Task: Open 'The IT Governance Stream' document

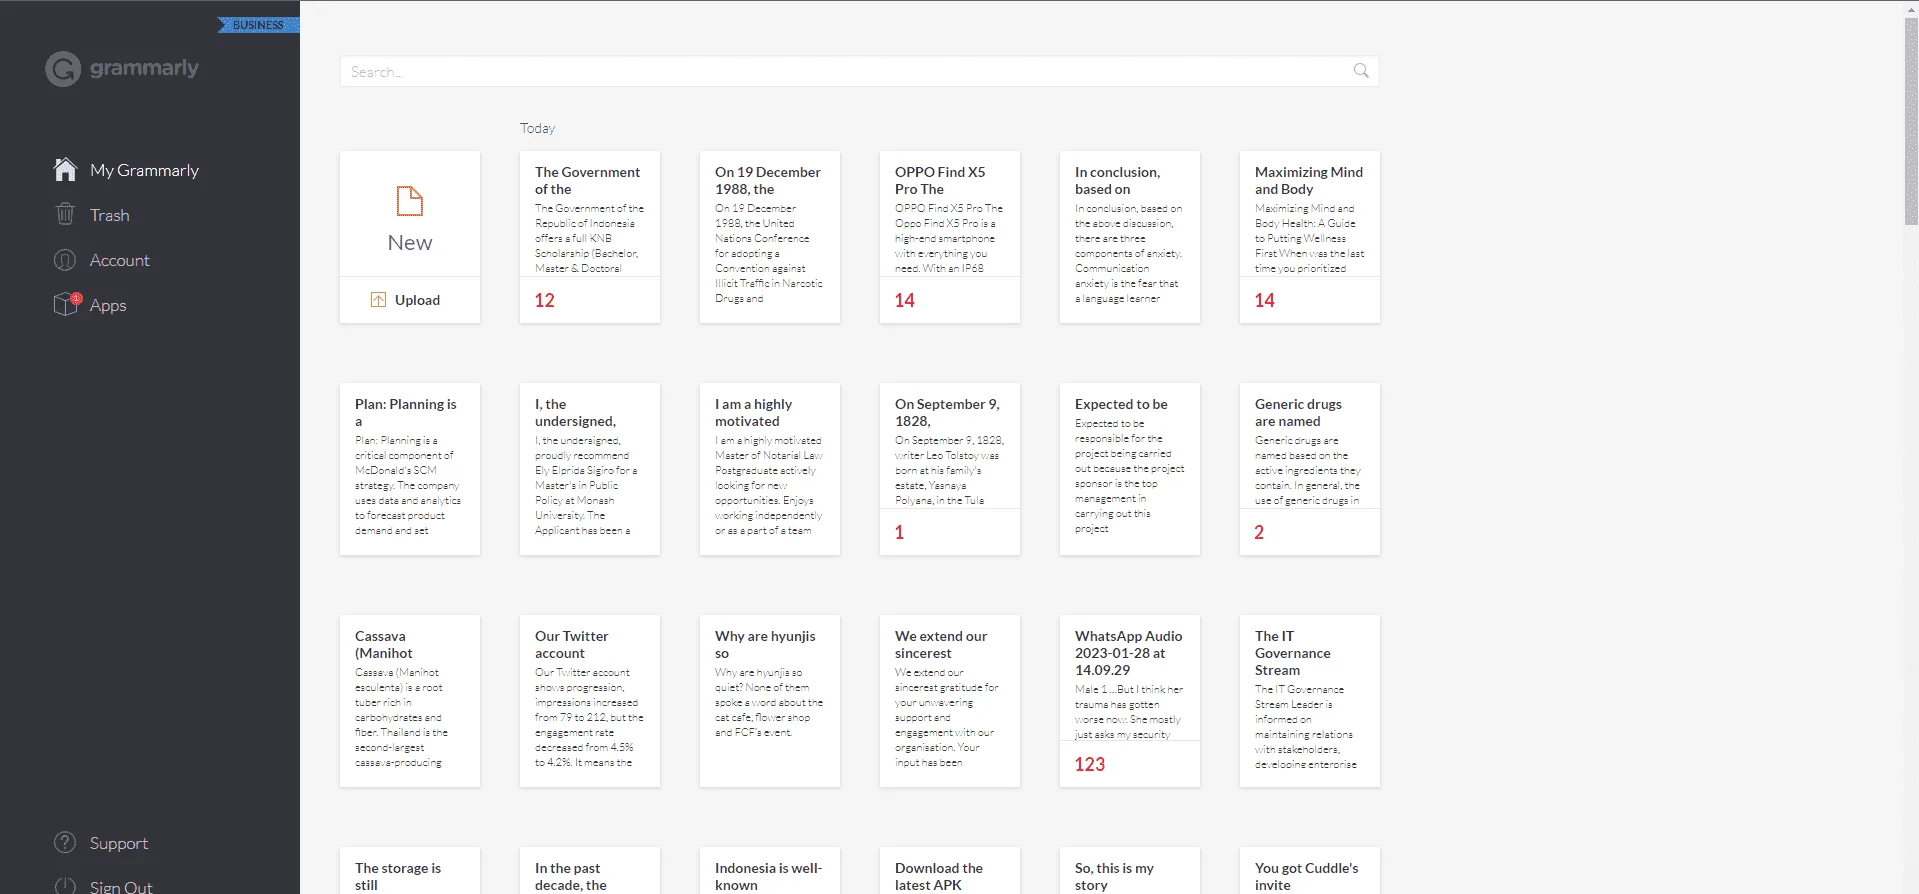Action: click(1310, 701)
